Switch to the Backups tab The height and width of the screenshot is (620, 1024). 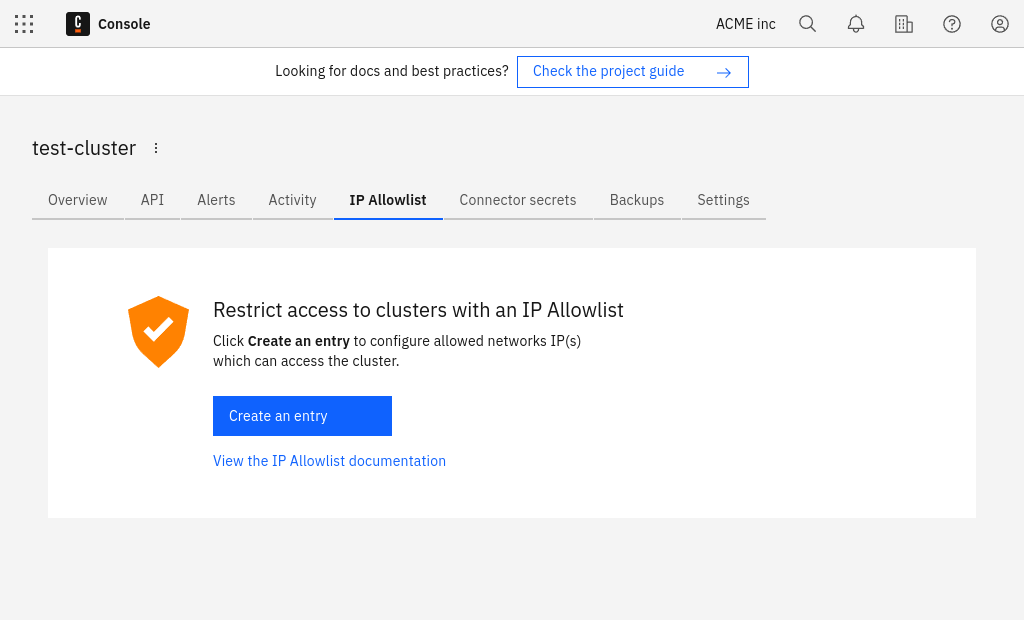(637, 200)
